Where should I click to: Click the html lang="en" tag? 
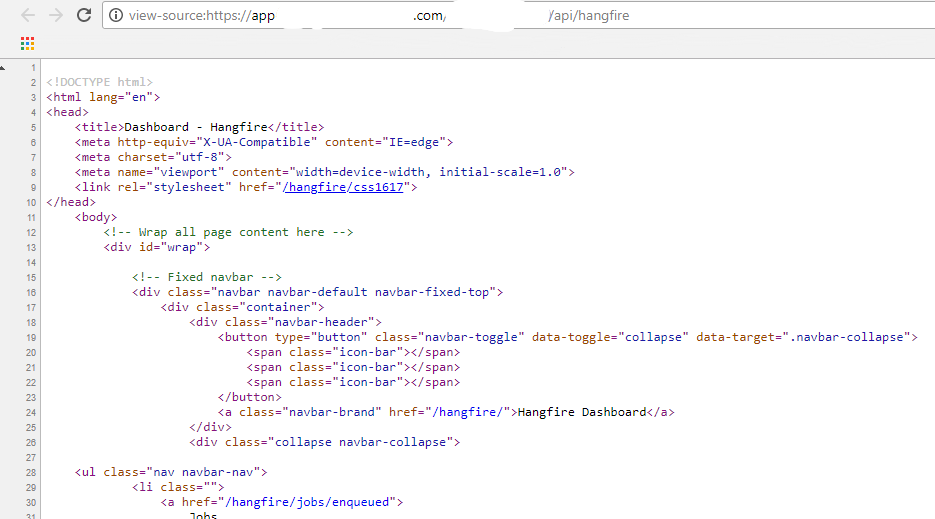103,97
